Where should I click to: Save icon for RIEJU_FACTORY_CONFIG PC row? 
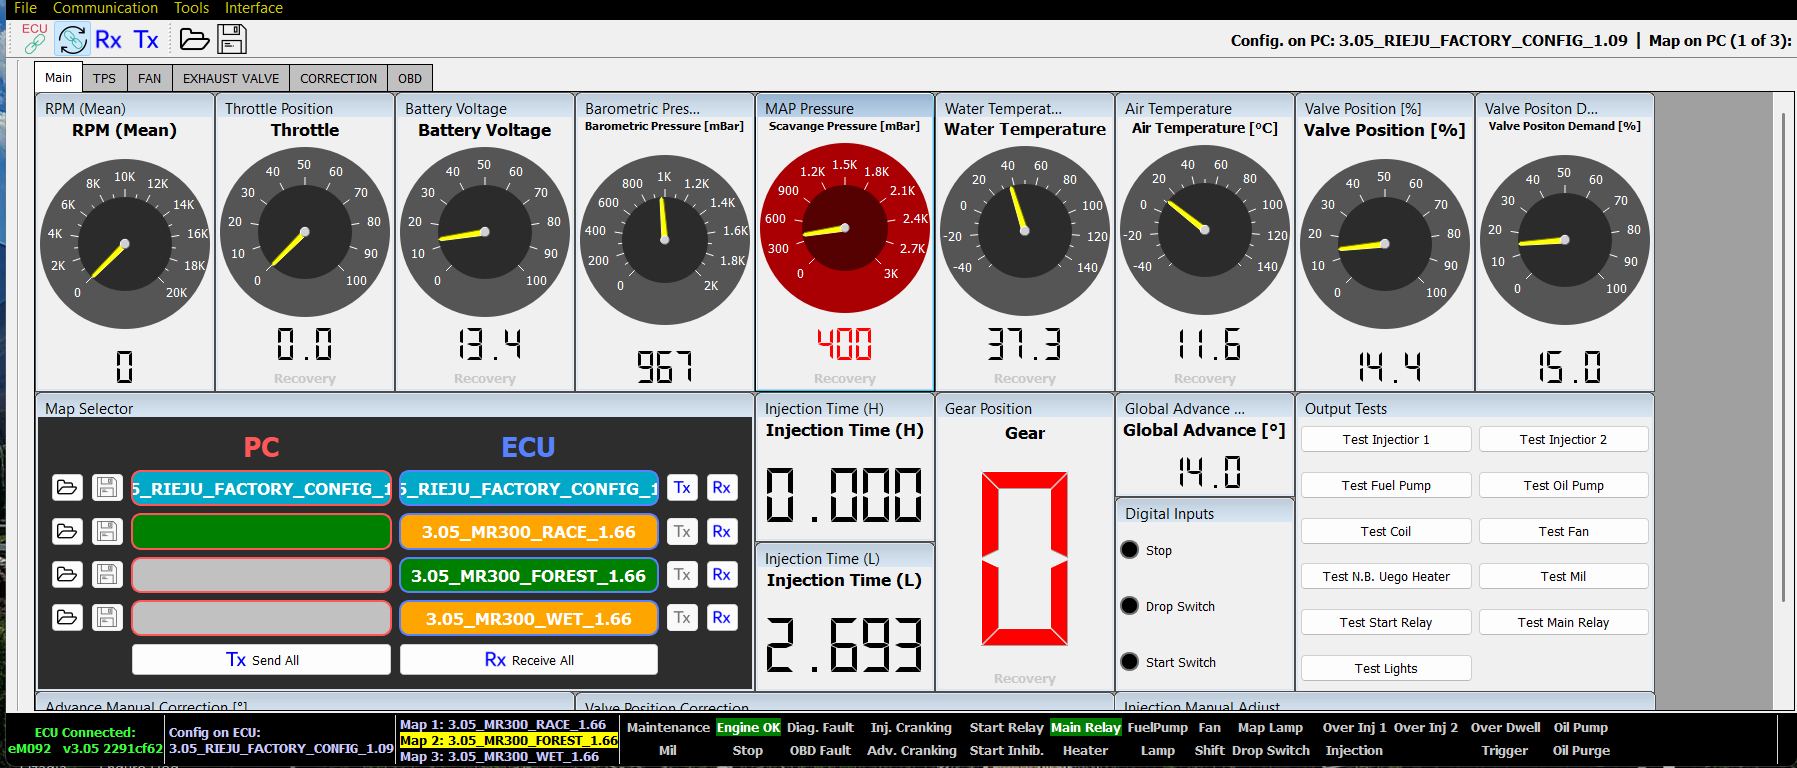point(107,487)
